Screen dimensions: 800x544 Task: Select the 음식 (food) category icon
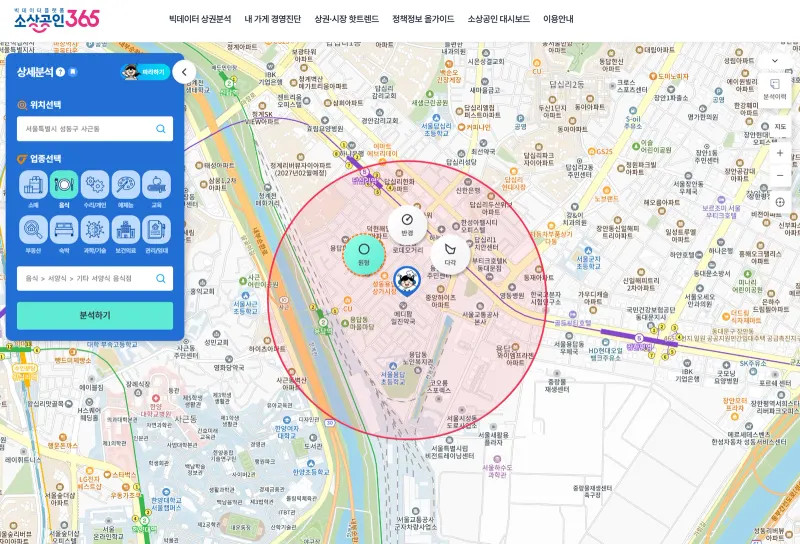64,185
